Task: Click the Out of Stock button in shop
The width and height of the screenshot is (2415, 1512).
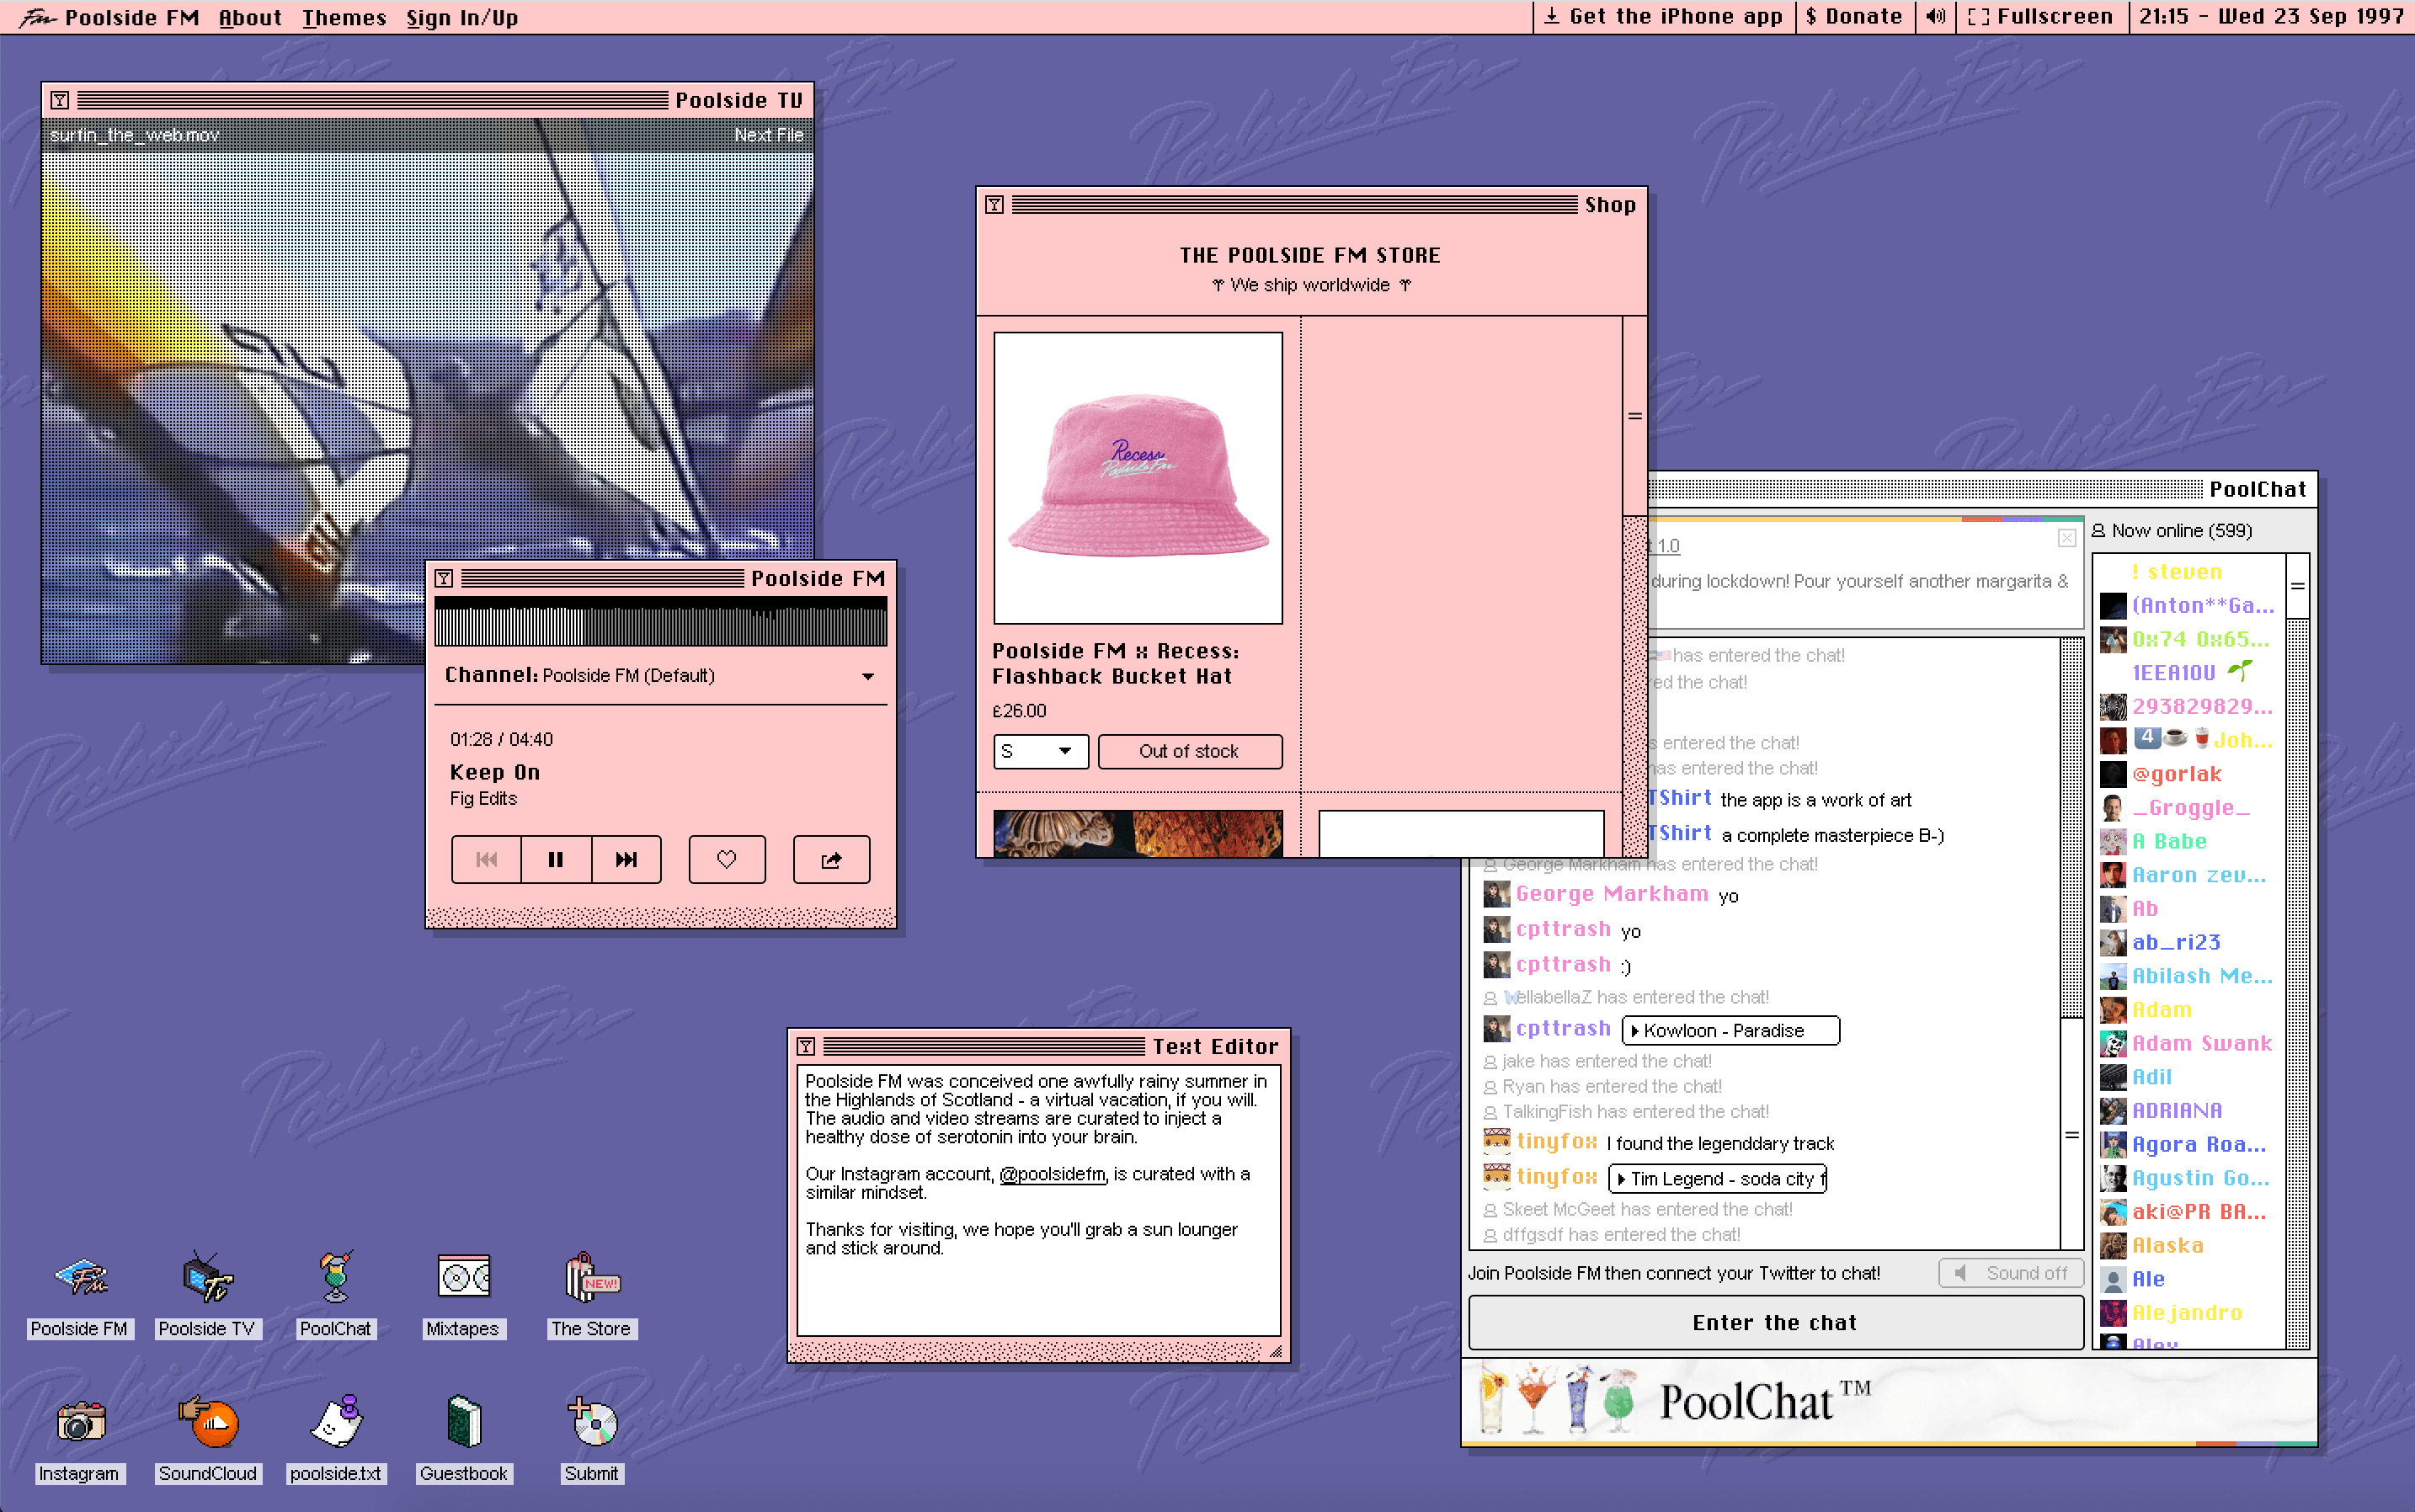Action: (1186, 751)
